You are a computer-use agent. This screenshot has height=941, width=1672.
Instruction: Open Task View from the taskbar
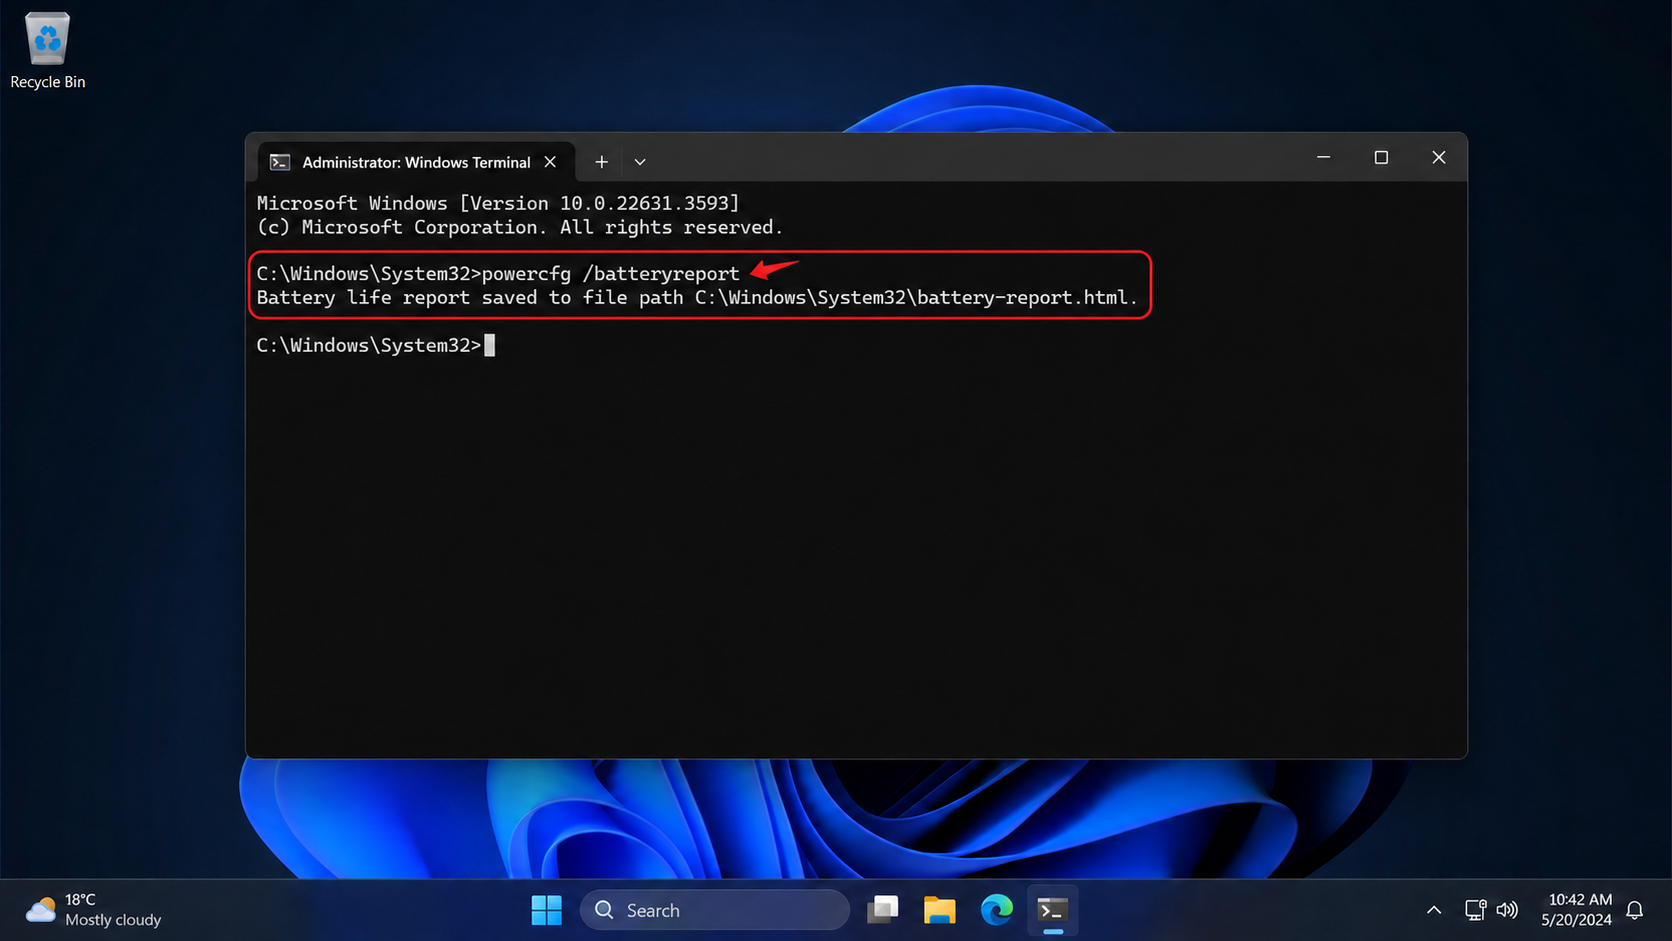(x=883, y=910)
